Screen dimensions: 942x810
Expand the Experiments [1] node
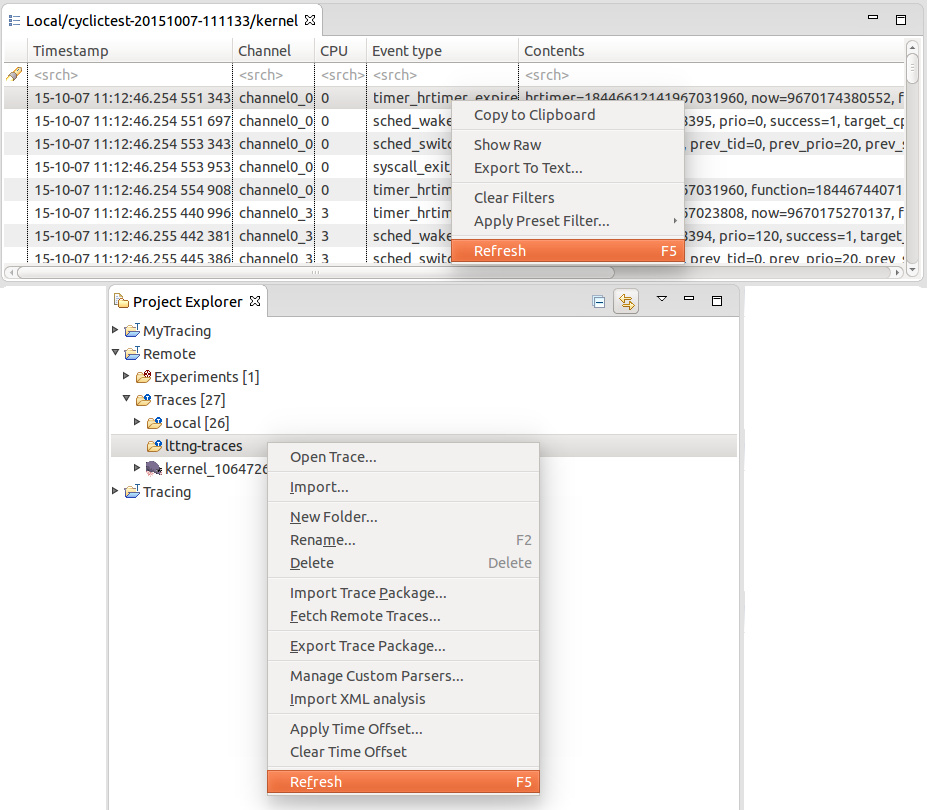coord(127,377)
